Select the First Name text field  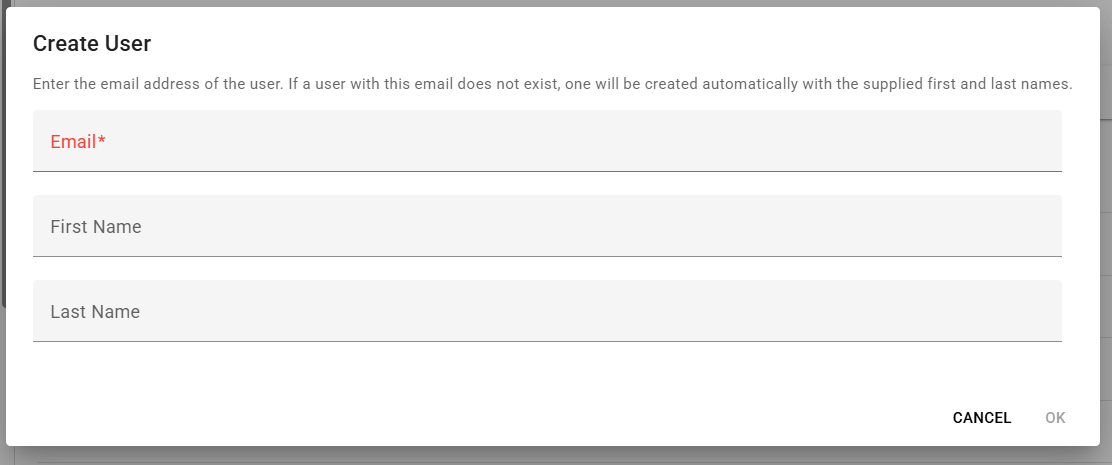pyautogui.click(x=547, y=226)
